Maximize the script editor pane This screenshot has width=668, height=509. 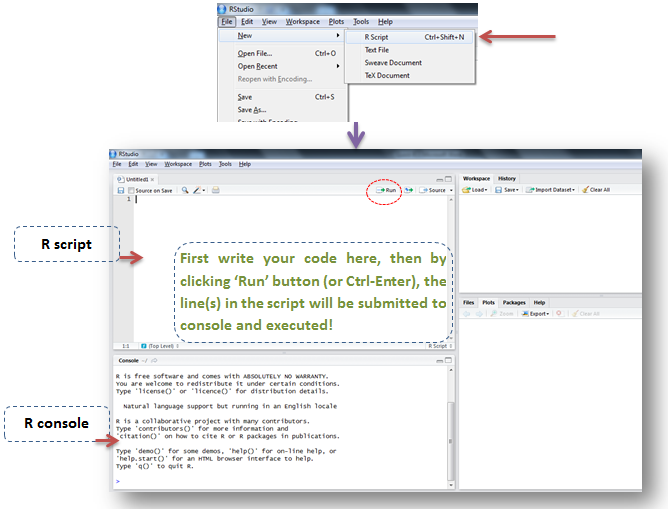448,179
